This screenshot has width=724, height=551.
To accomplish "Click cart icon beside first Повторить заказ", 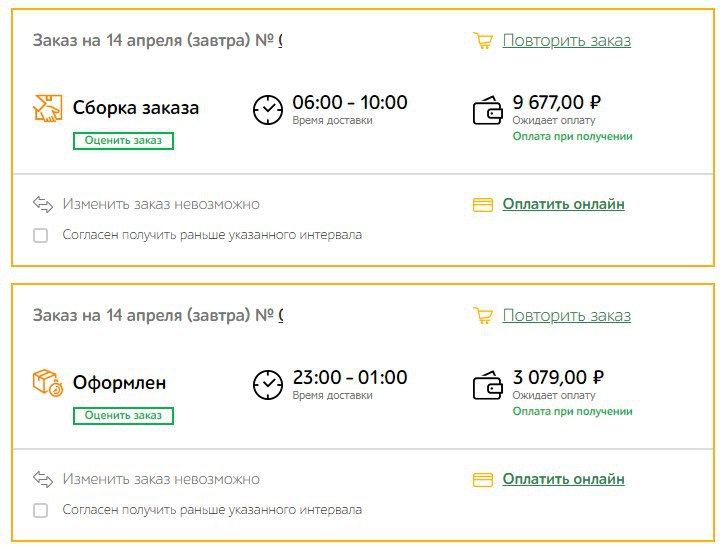I will pos(483,40).
